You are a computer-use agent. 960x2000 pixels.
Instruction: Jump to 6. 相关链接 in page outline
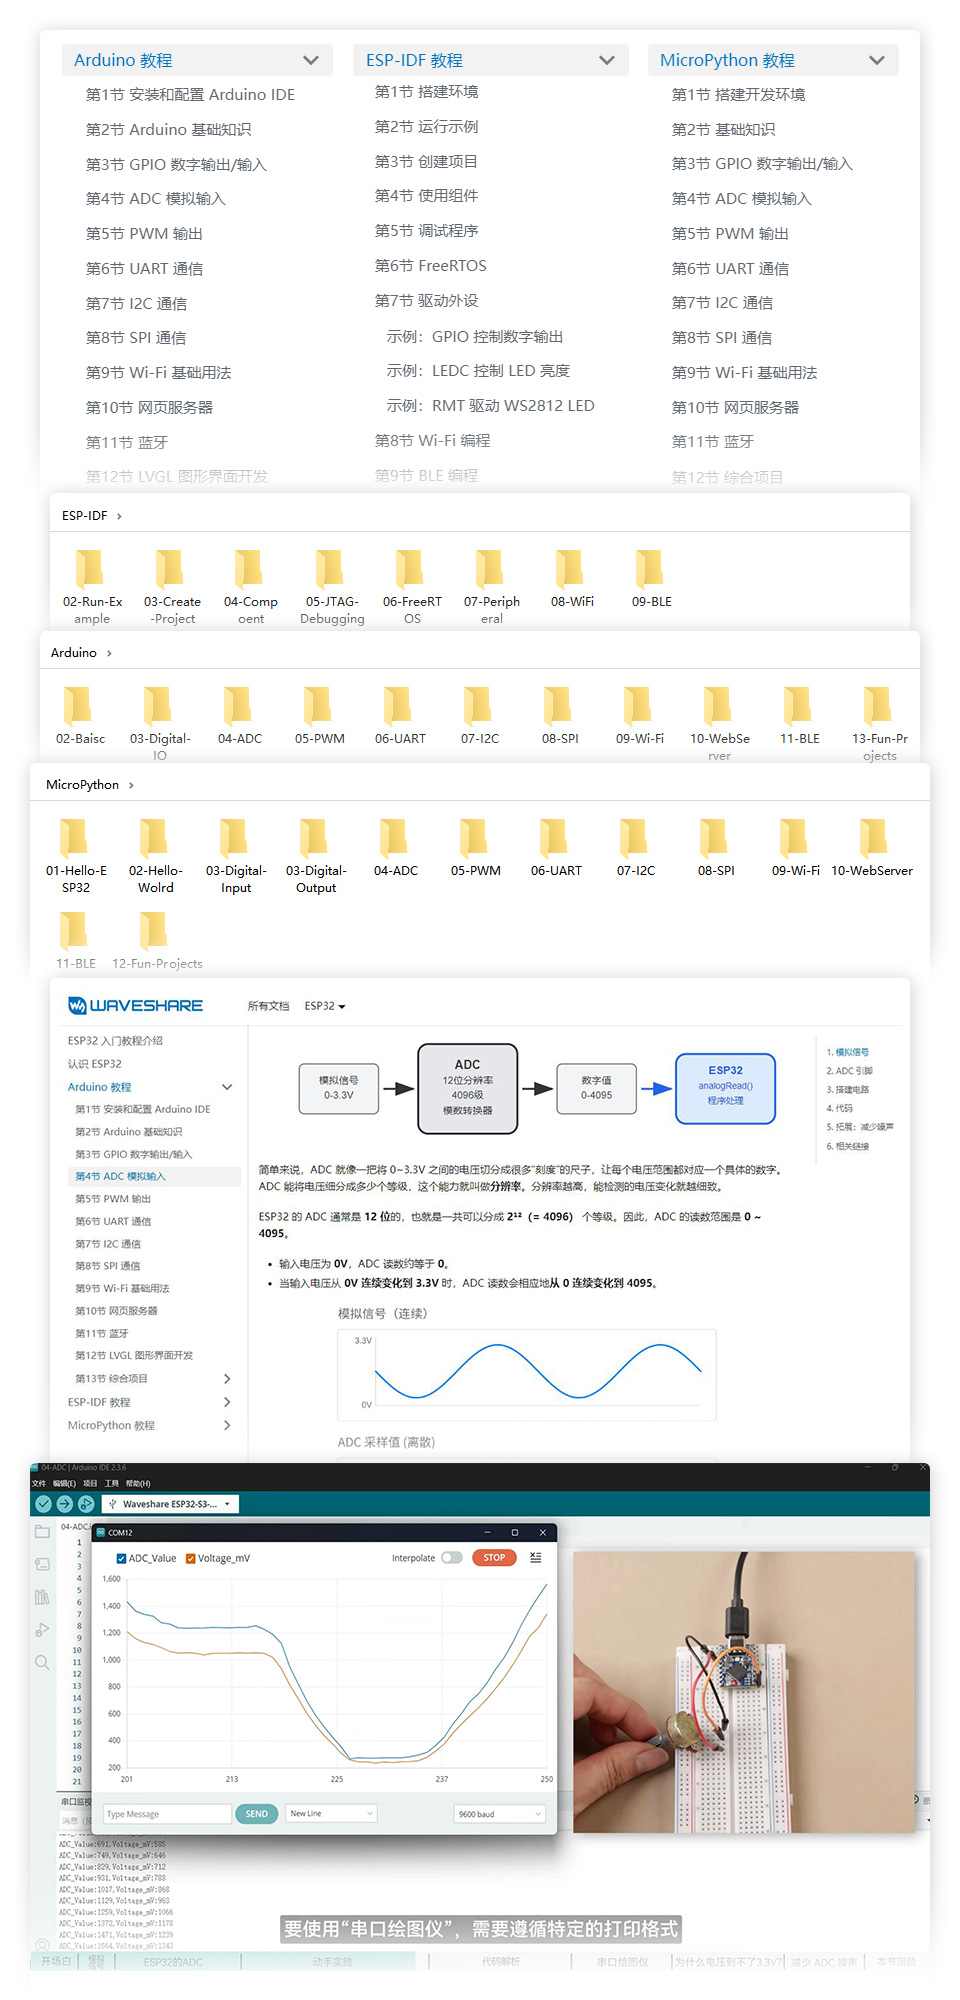point(848,1146)
